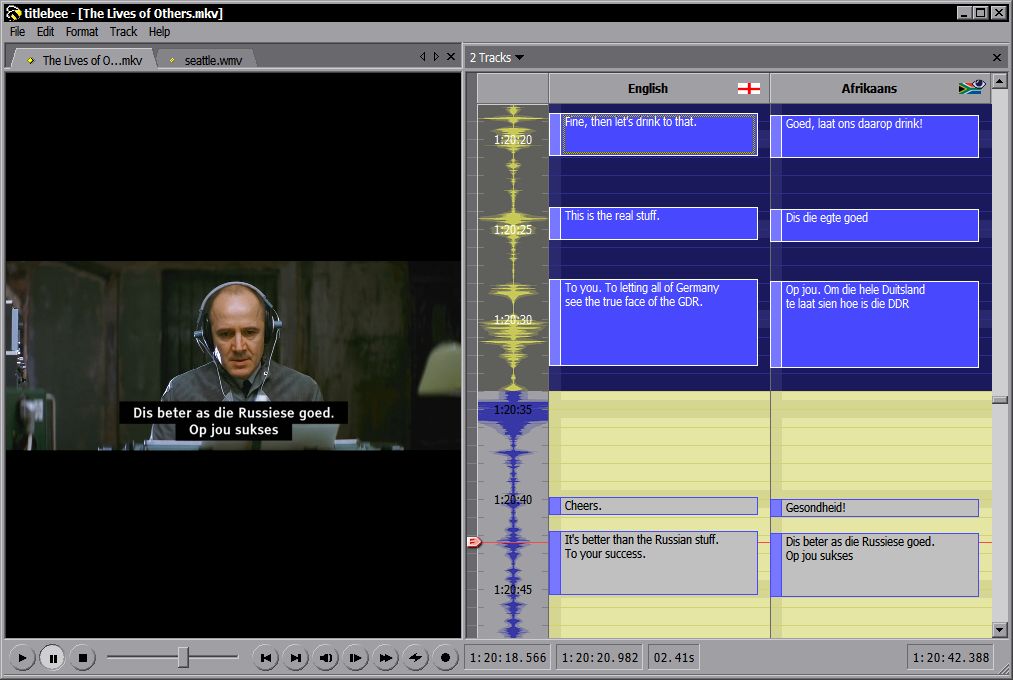Select subtitle 'Goed, laat ons daarop drink!'

click(875, 136)
